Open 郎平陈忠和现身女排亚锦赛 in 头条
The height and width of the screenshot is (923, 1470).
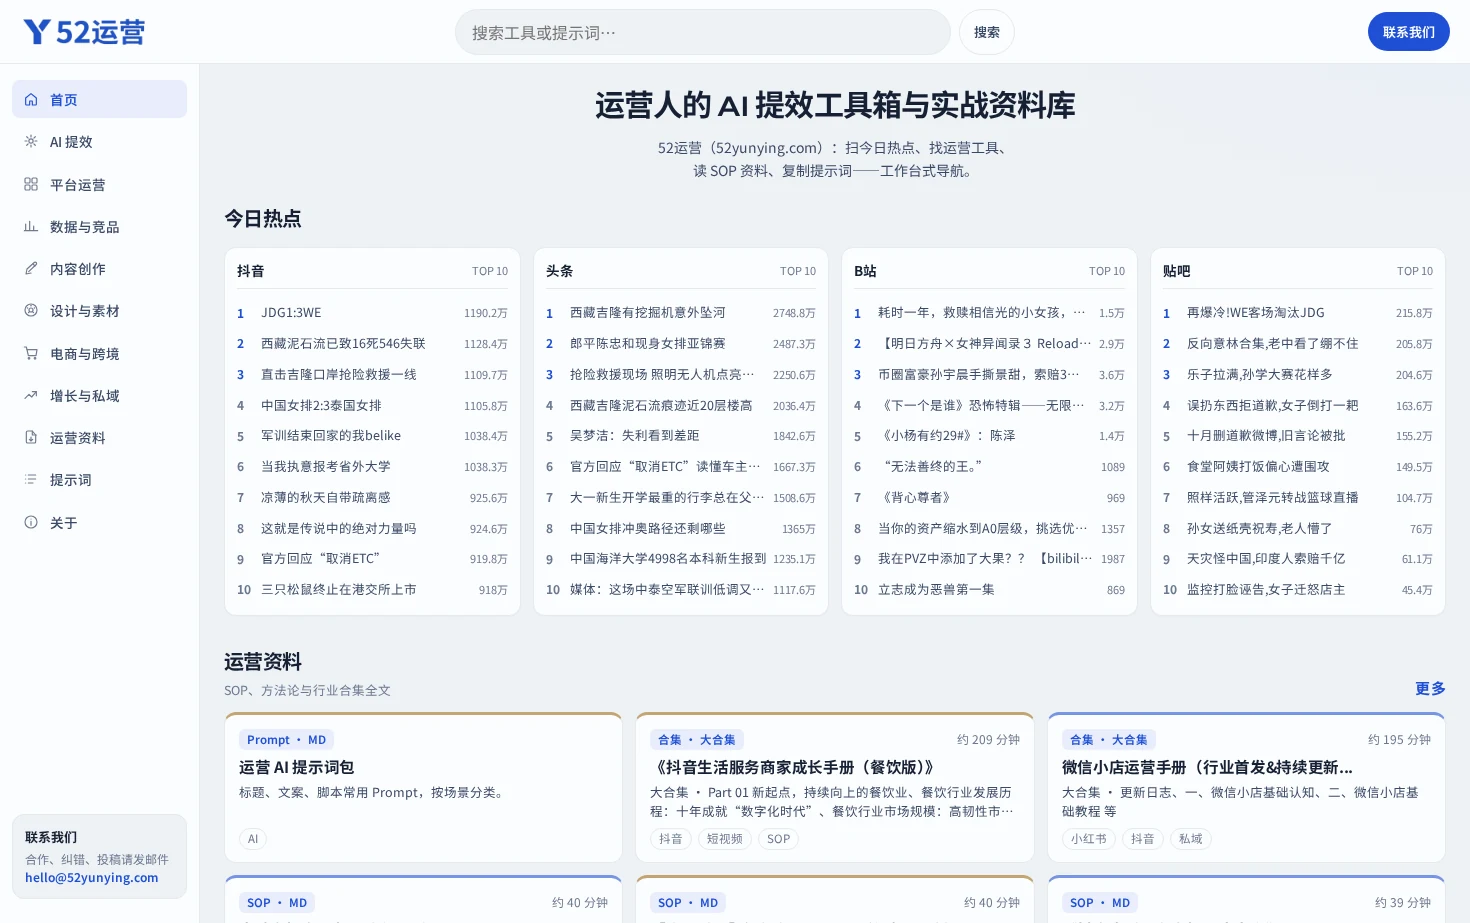681,344
